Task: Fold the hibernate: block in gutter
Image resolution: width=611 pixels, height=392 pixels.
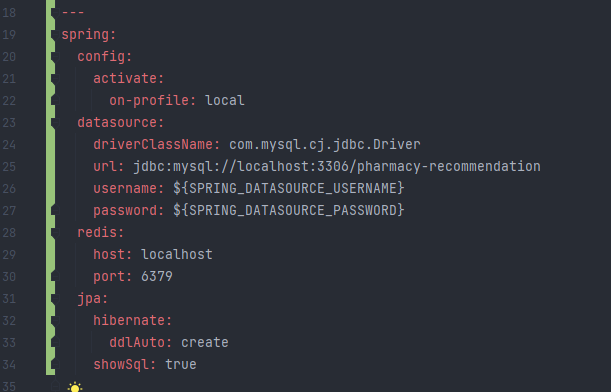Action: (x=55, y=321)
